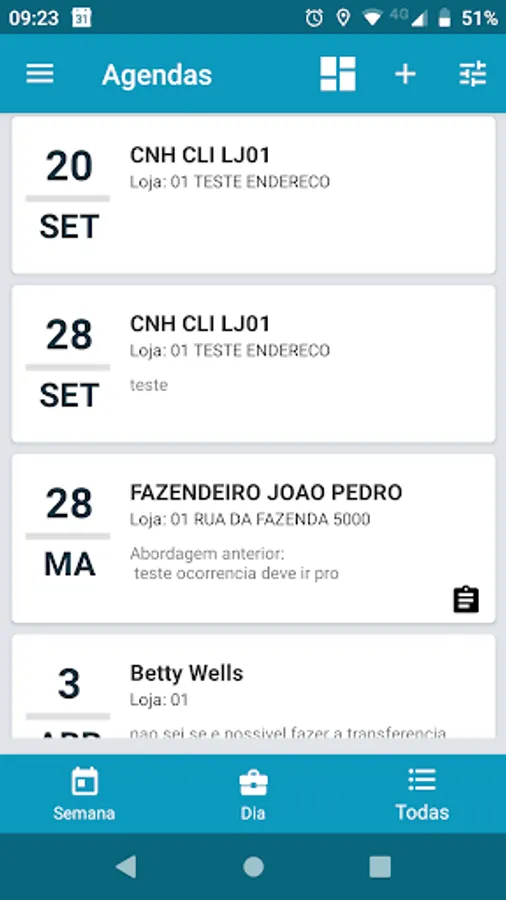Tap Android back navigation button
The width and height of the screenshot is (506, 900).
tap(126, 867)
